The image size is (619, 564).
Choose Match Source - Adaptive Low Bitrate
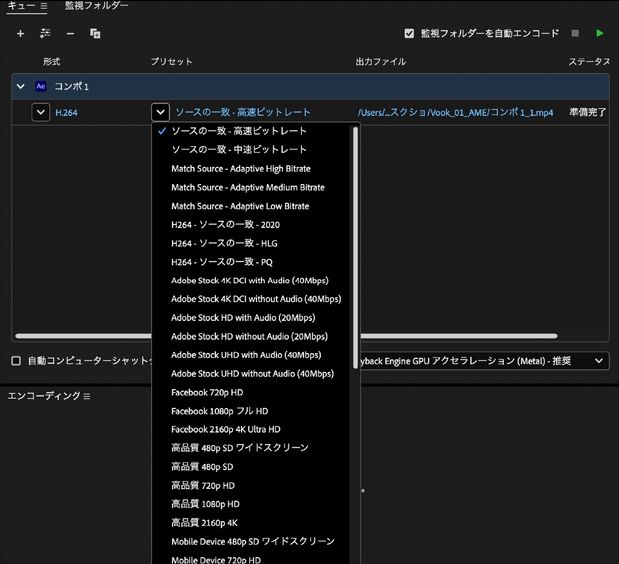[252, 206]
